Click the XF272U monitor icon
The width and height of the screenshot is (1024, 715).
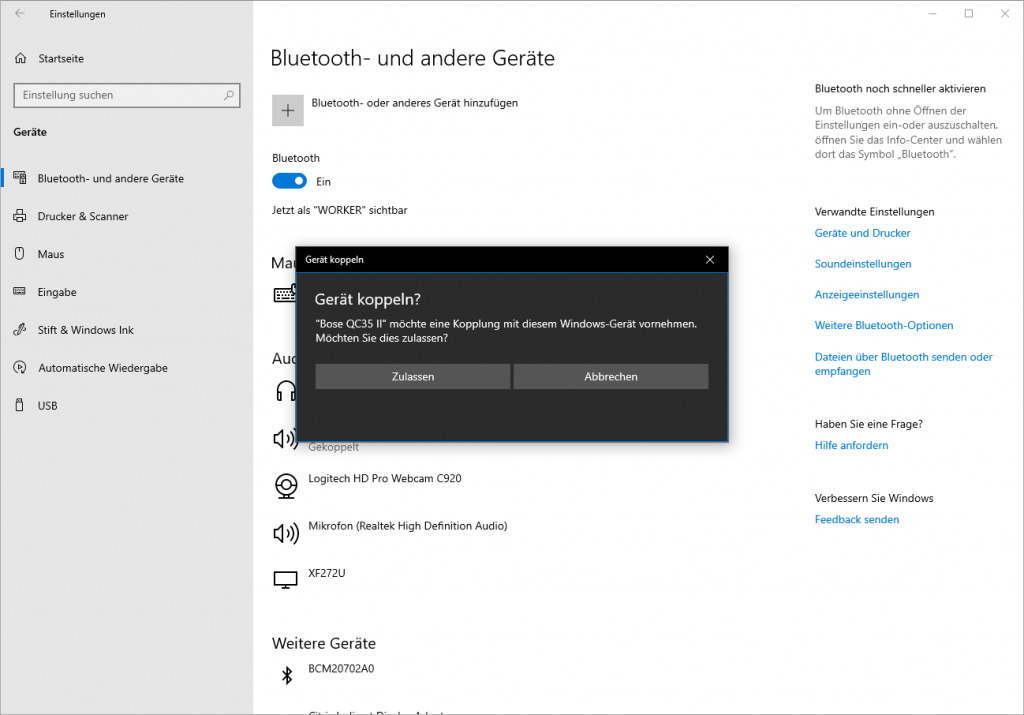pos(286,579)
